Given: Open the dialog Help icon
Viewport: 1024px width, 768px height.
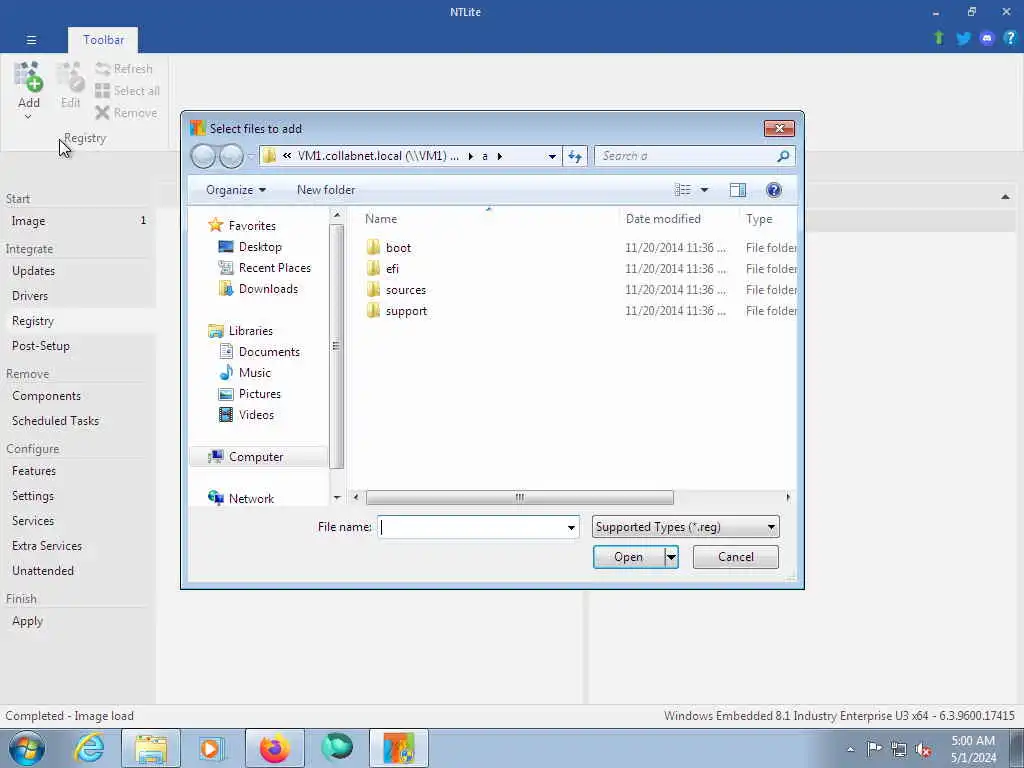Looking at the screenshot, I should click(773, 190).
